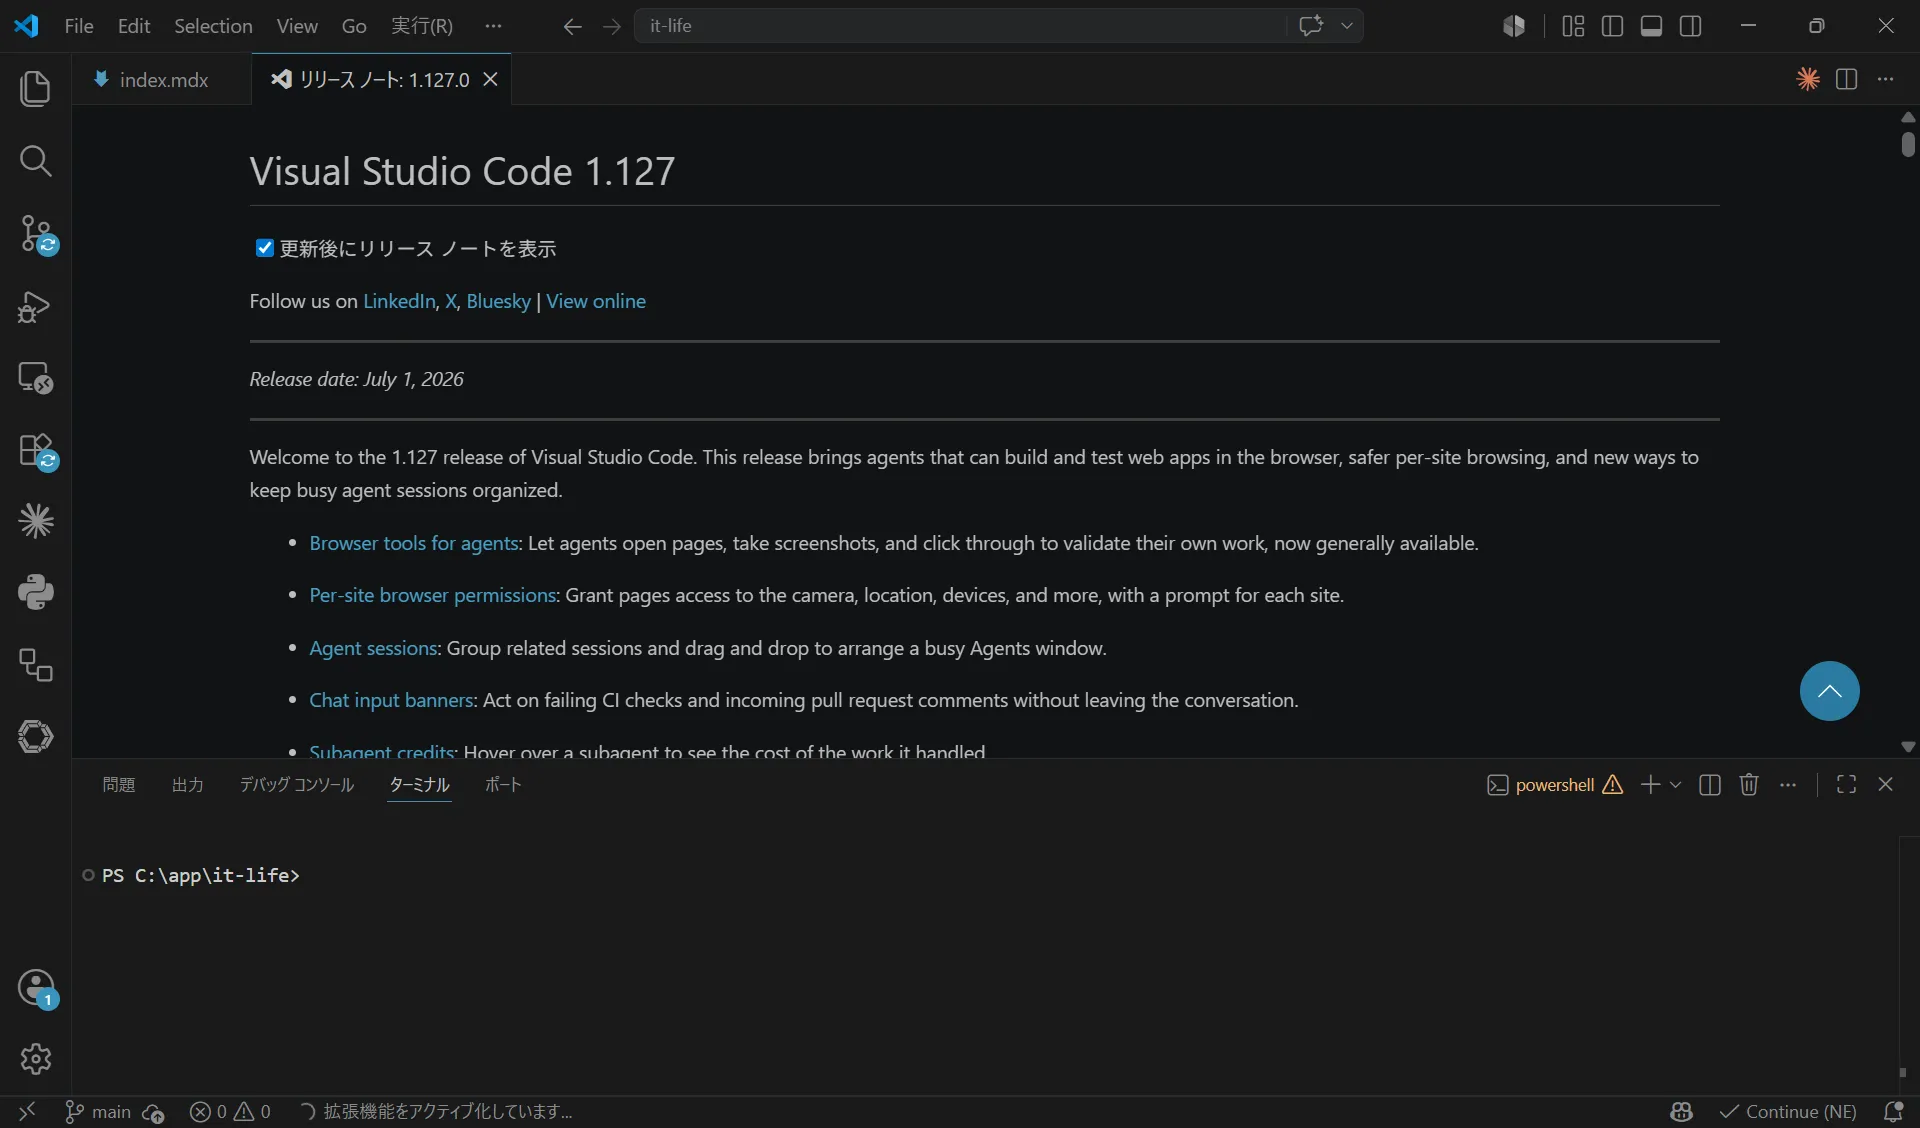Open errors and warnings count in status bar

click(230, 1112)
